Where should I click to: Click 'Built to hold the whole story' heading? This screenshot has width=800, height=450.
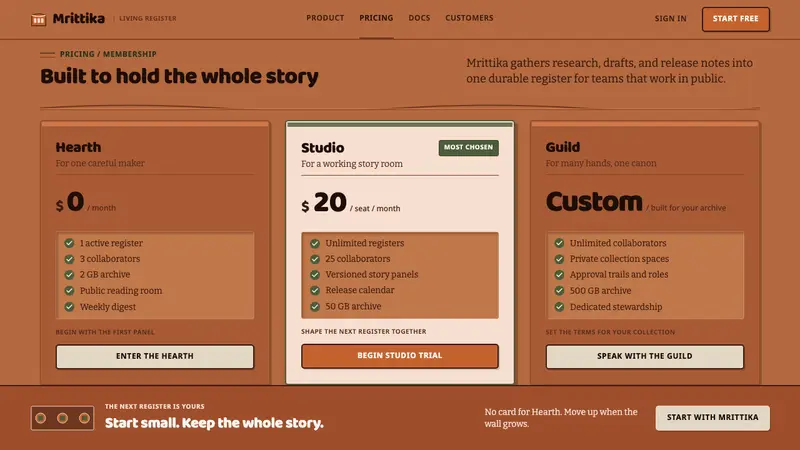point(179,77)
